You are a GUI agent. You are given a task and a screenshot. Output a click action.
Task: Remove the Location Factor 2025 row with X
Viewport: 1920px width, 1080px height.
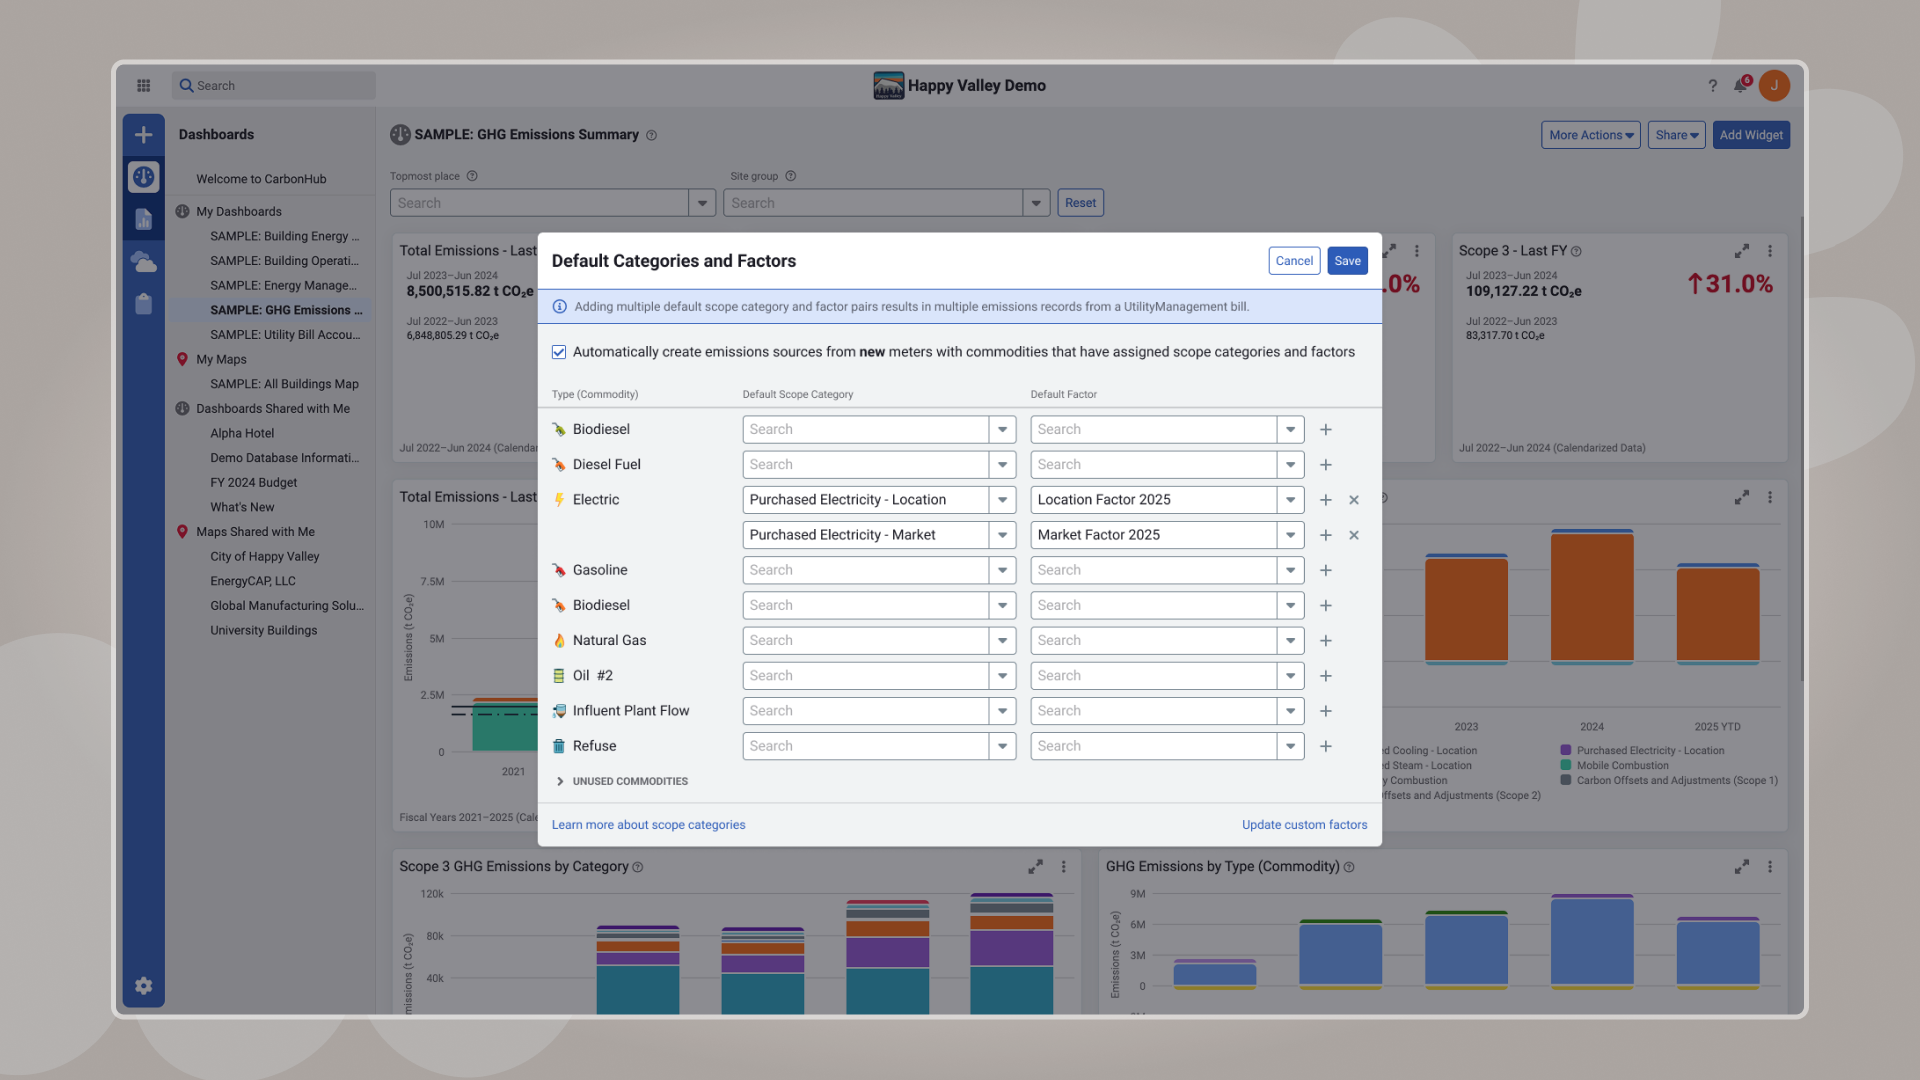1353,500
